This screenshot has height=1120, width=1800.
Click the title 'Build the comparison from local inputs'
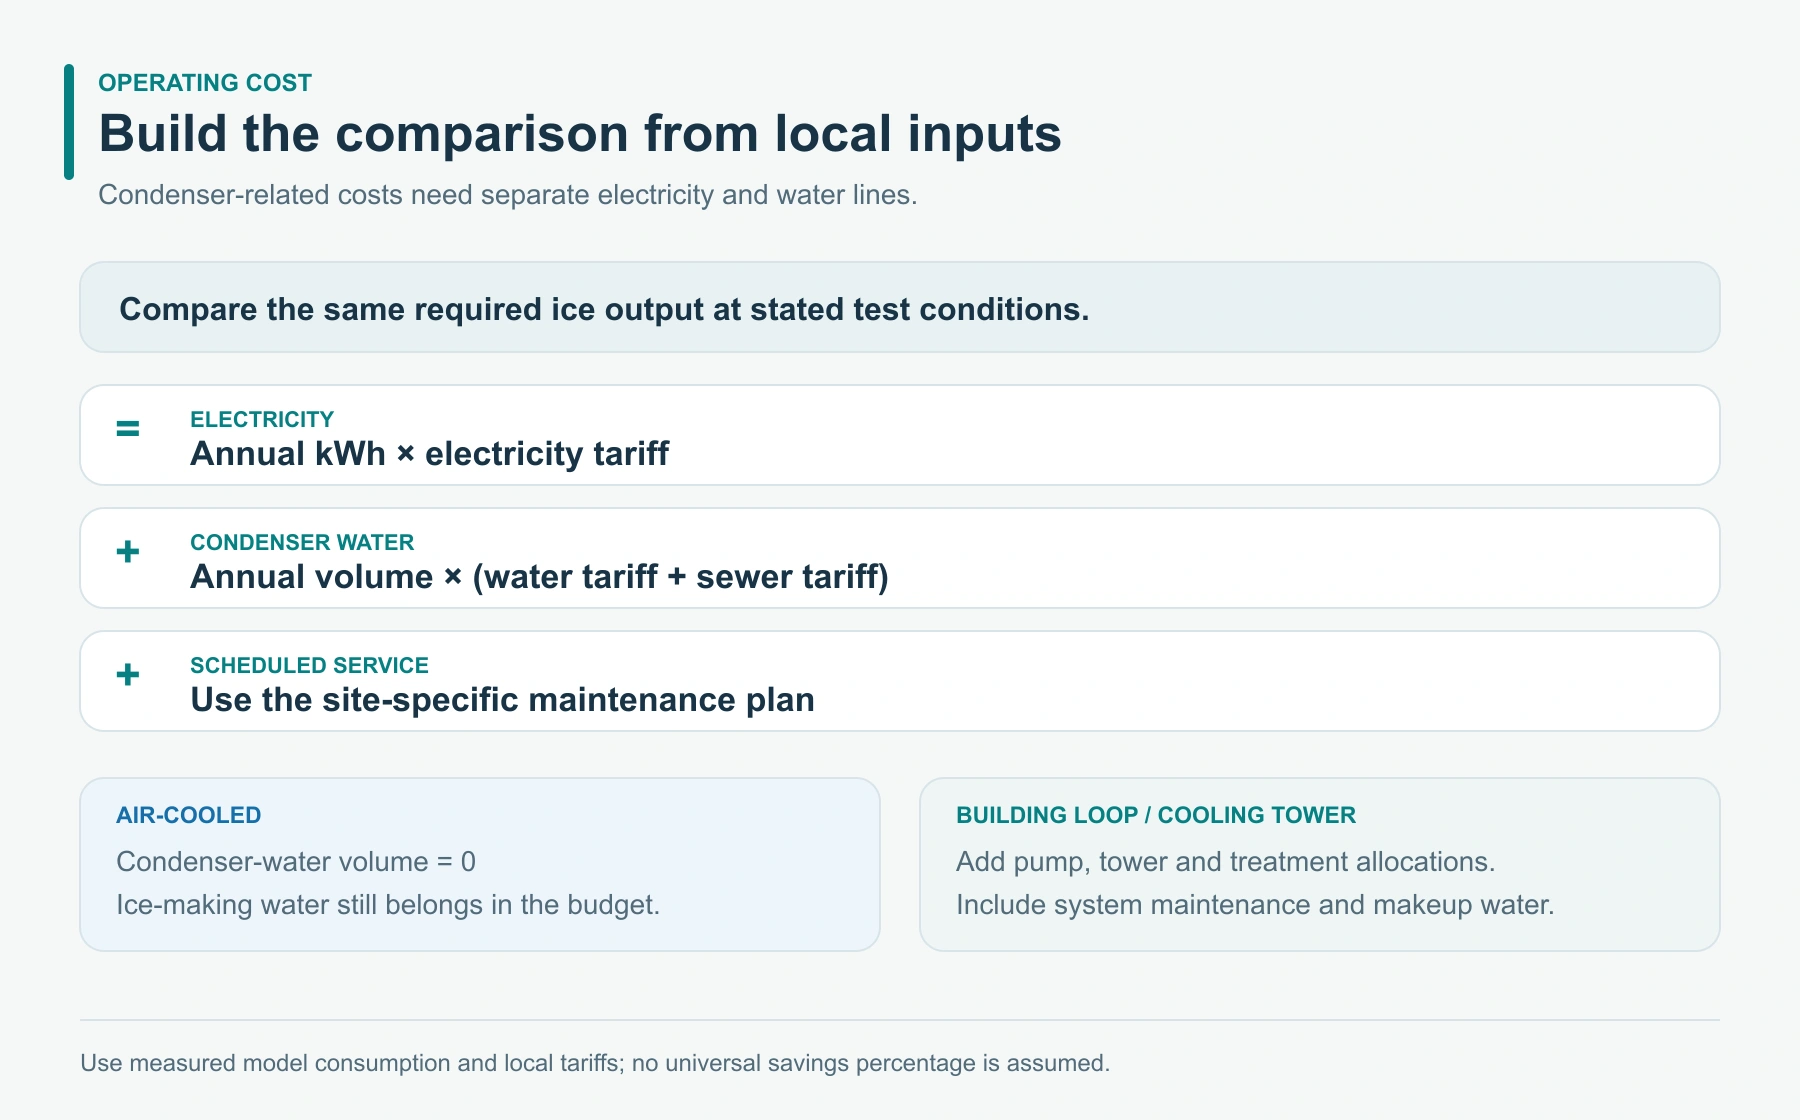[580, 134]
